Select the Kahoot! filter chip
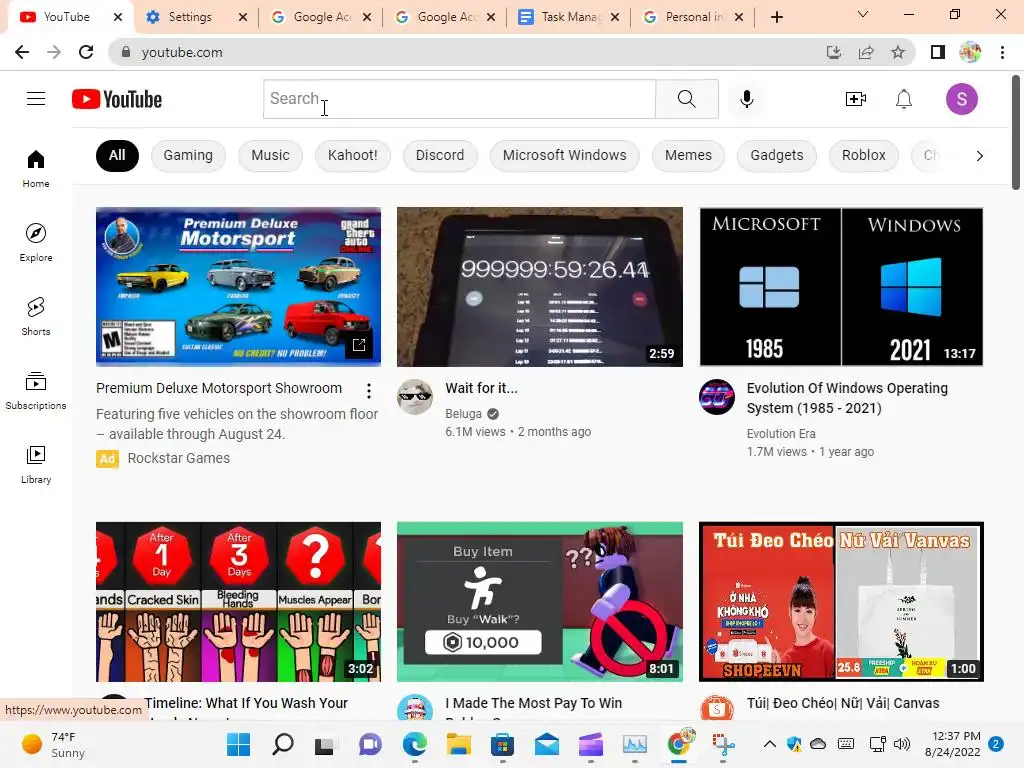 (353, 155)
